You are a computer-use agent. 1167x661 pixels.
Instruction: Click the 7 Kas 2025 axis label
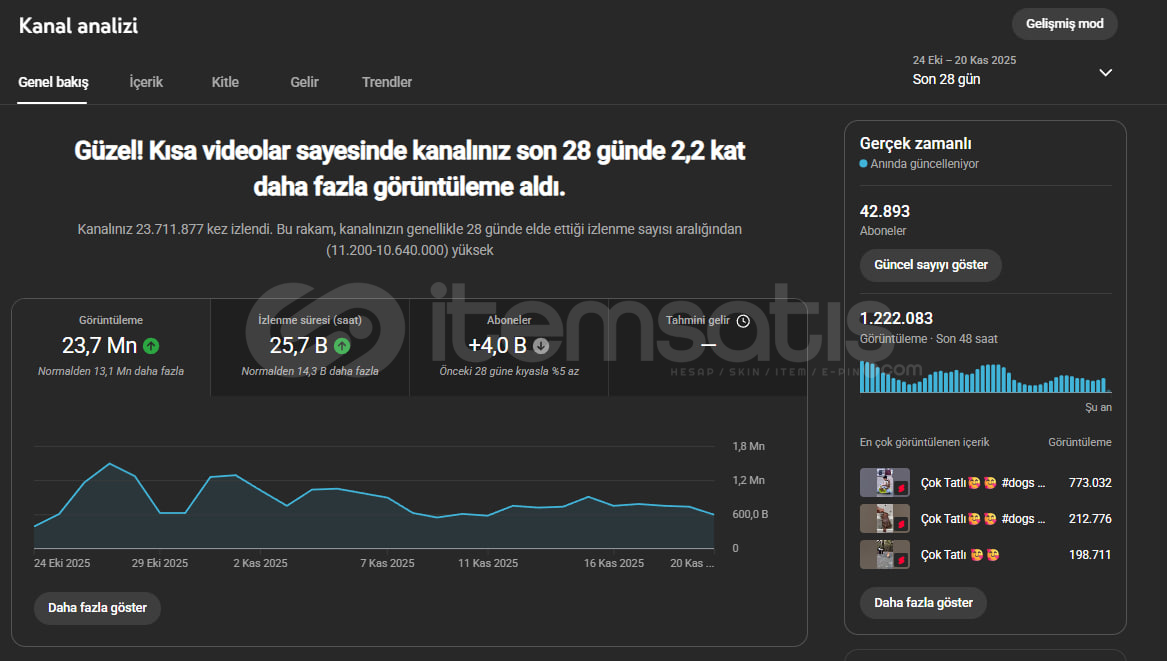387,563
